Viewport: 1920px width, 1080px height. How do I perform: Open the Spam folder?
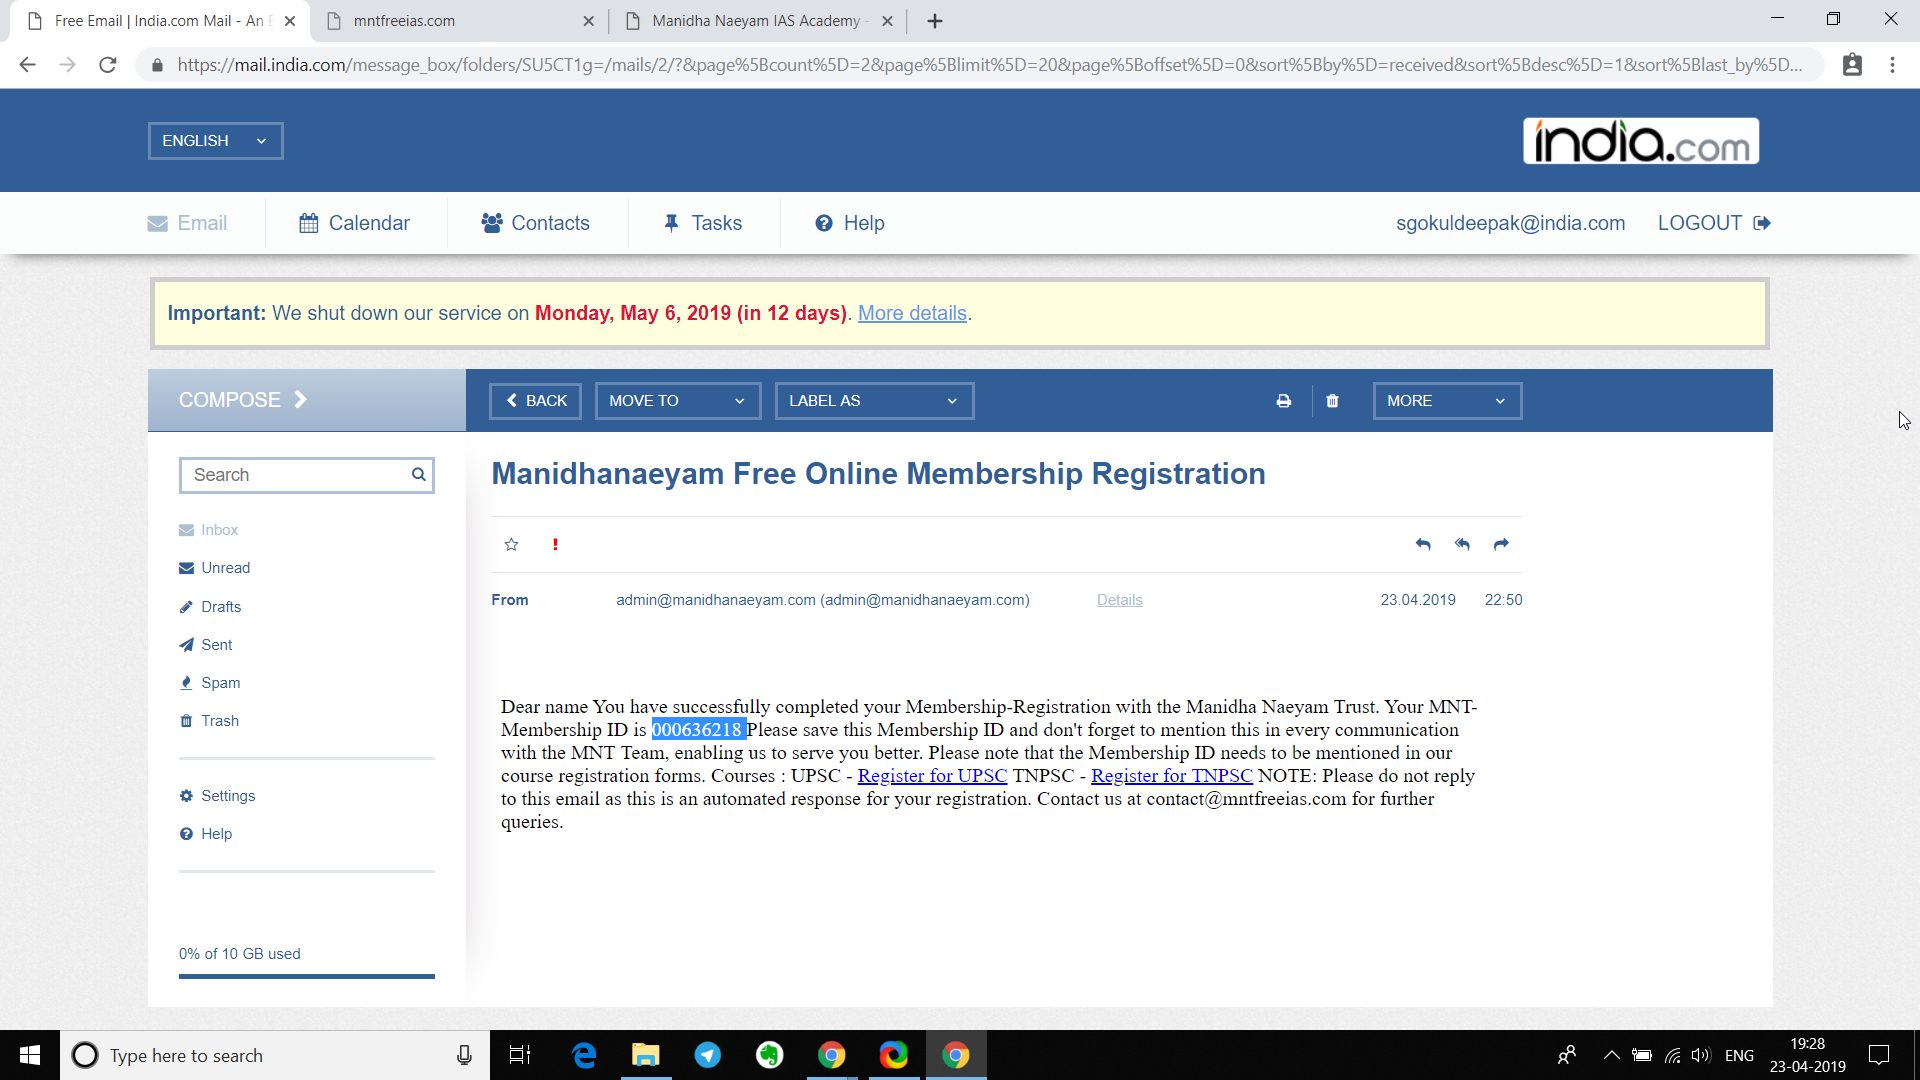tap(209, 683)
